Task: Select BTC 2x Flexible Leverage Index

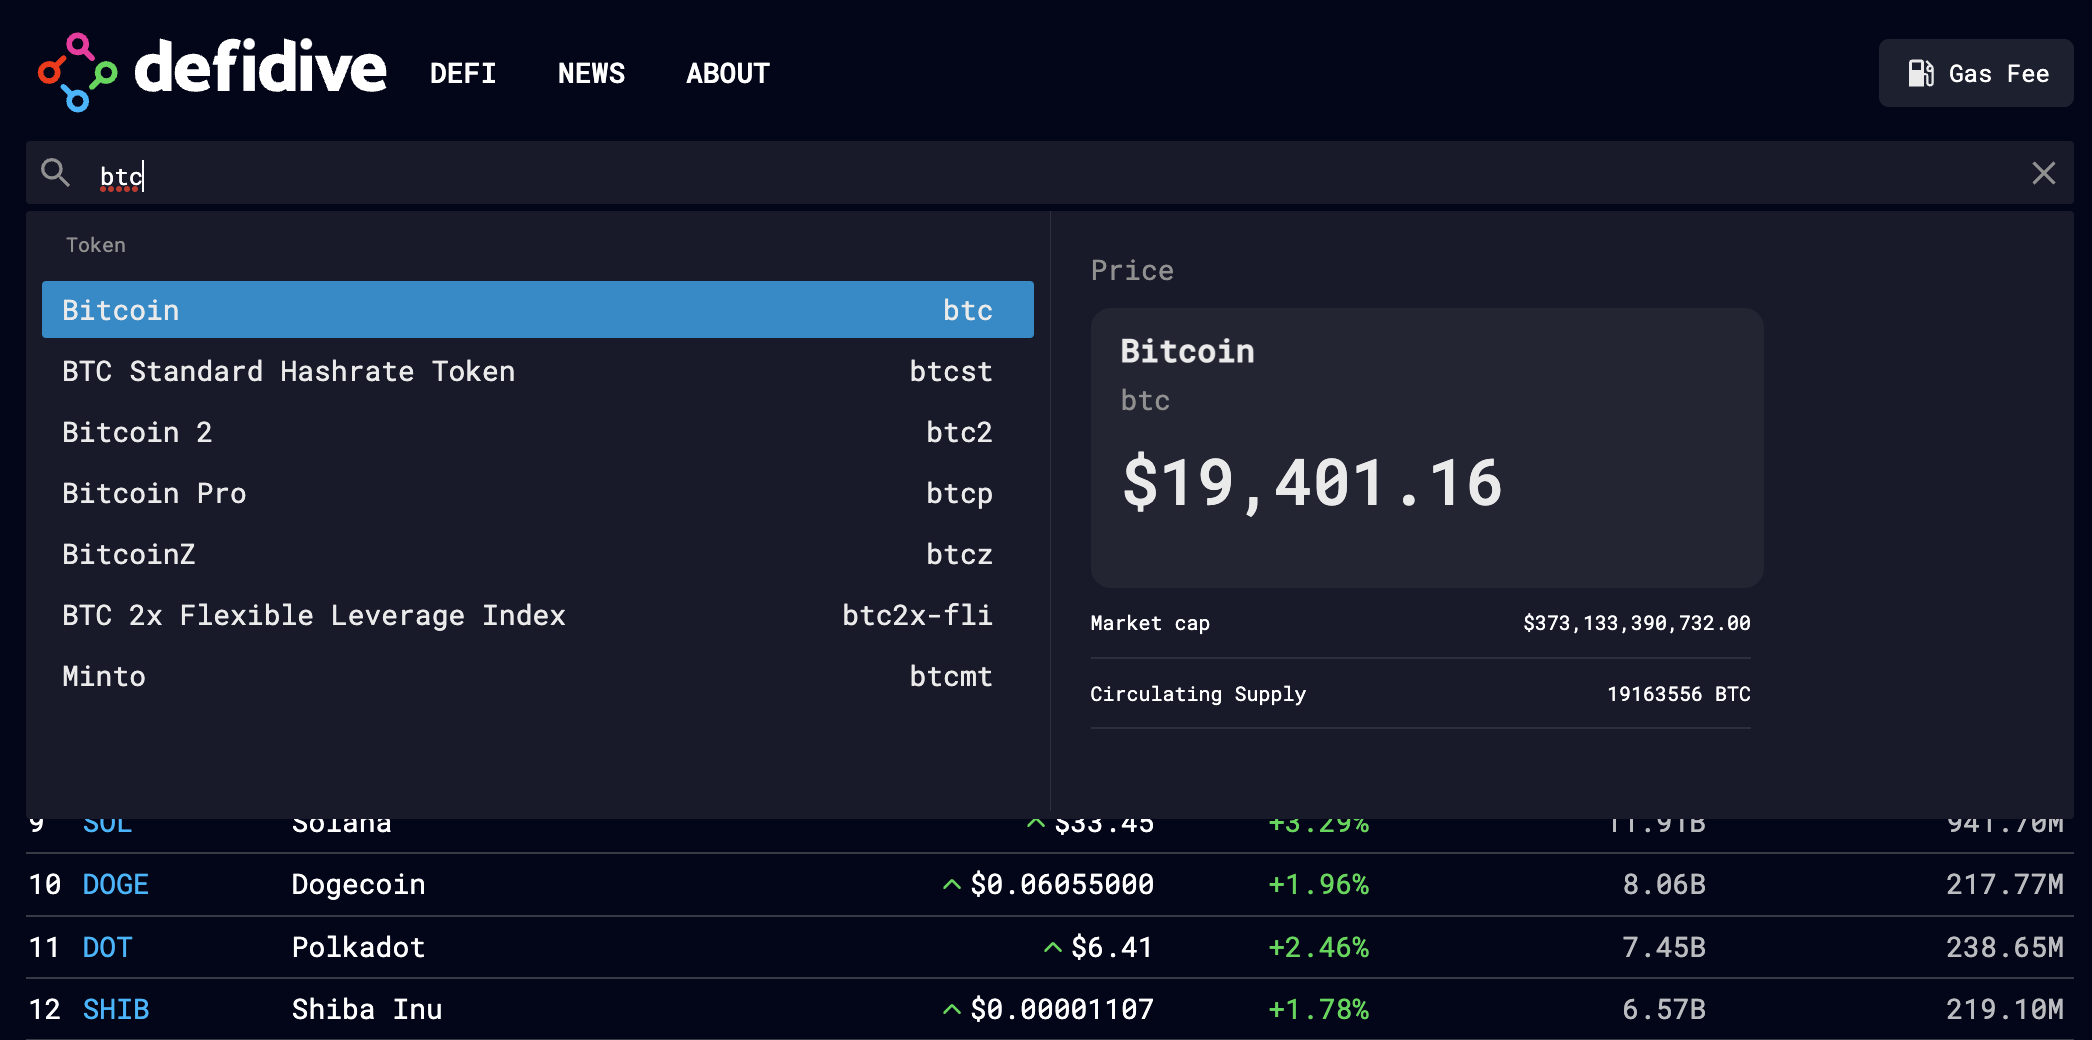Action: 538,615
